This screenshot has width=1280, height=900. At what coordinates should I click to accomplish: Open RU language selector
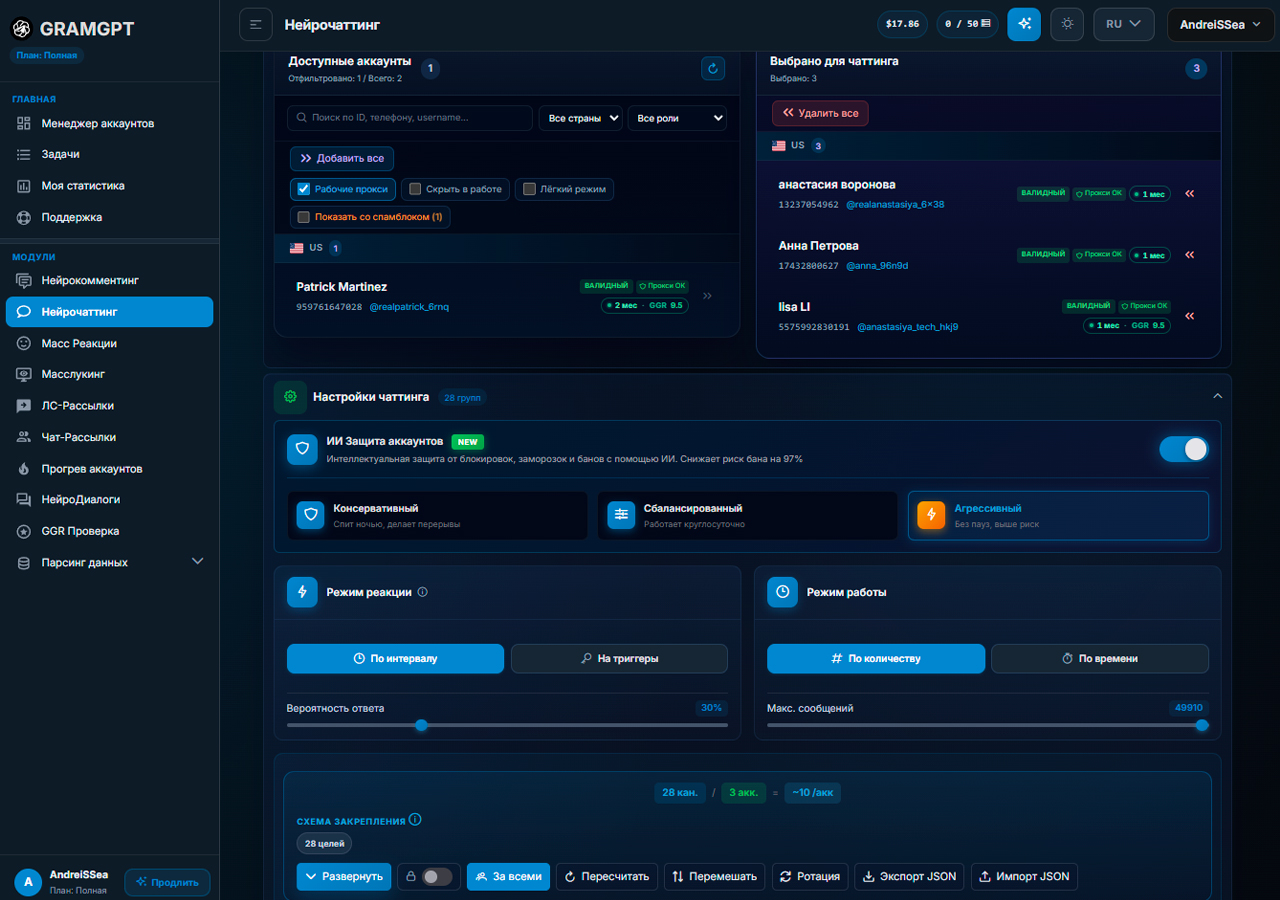click(1124, 24)
